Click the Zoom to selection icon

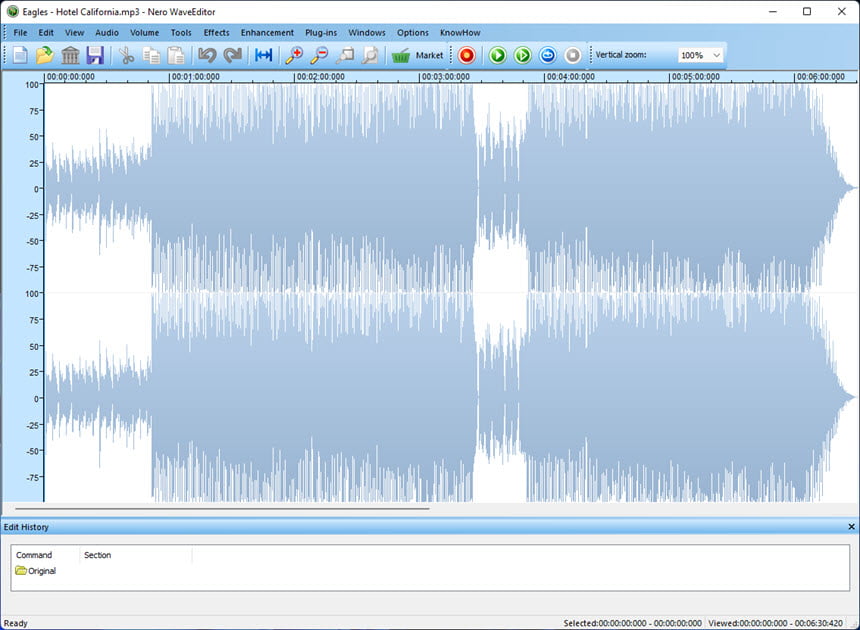346,55
